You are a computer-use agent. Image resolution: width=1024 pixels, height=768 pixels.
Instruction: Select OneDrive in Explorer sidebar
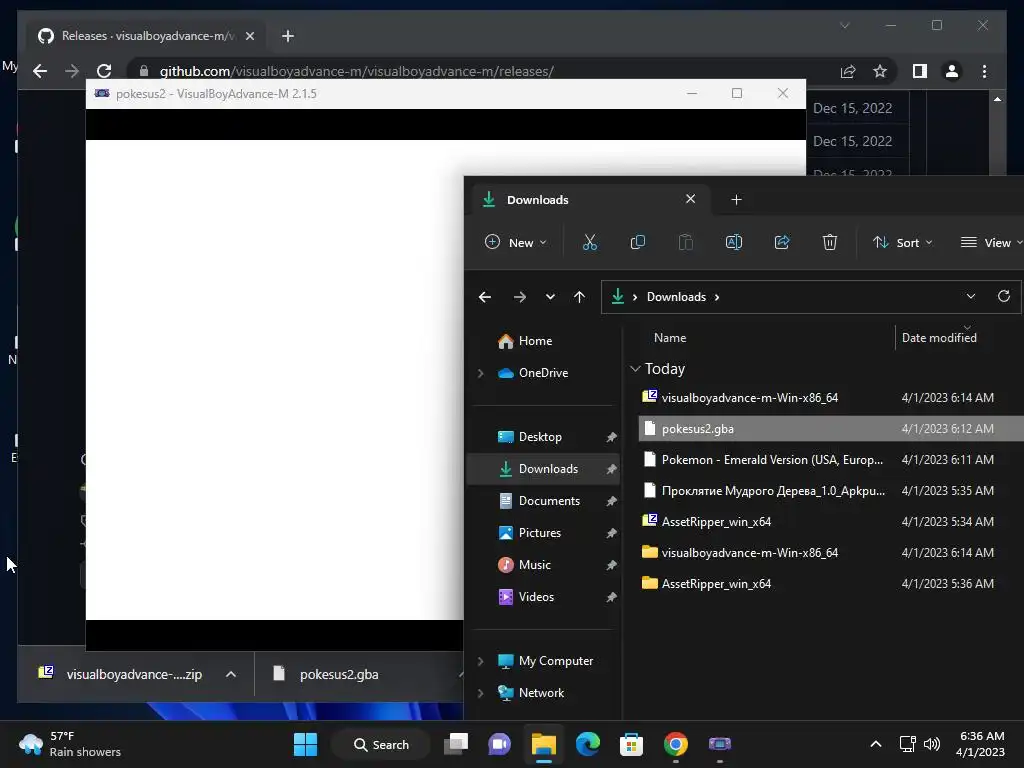click(534, 373)
